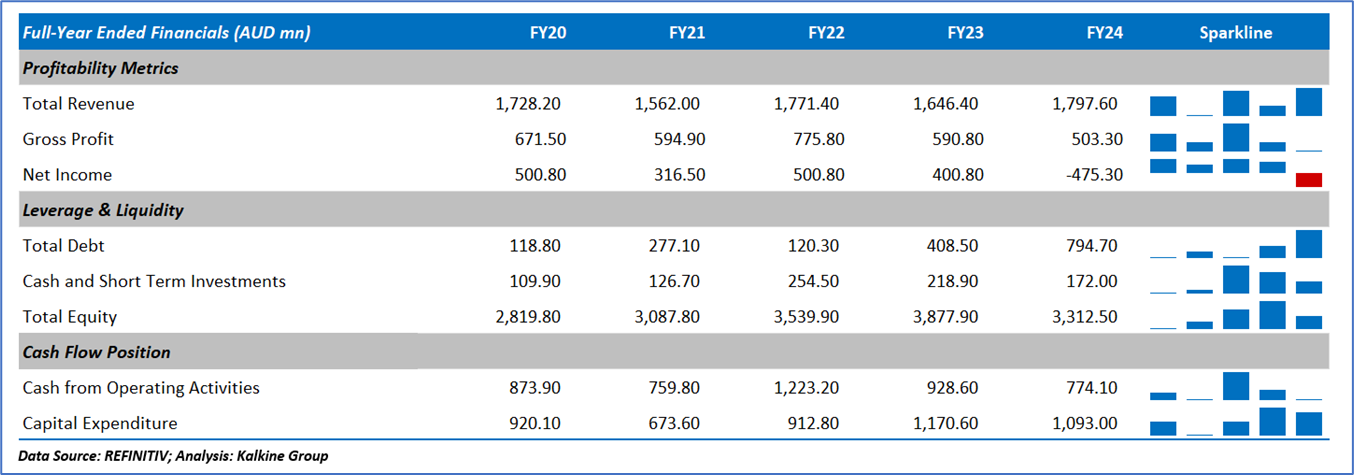Select the Capital Expenditure sparkline chart
1354x475 pixels.
click(1236, 422)
